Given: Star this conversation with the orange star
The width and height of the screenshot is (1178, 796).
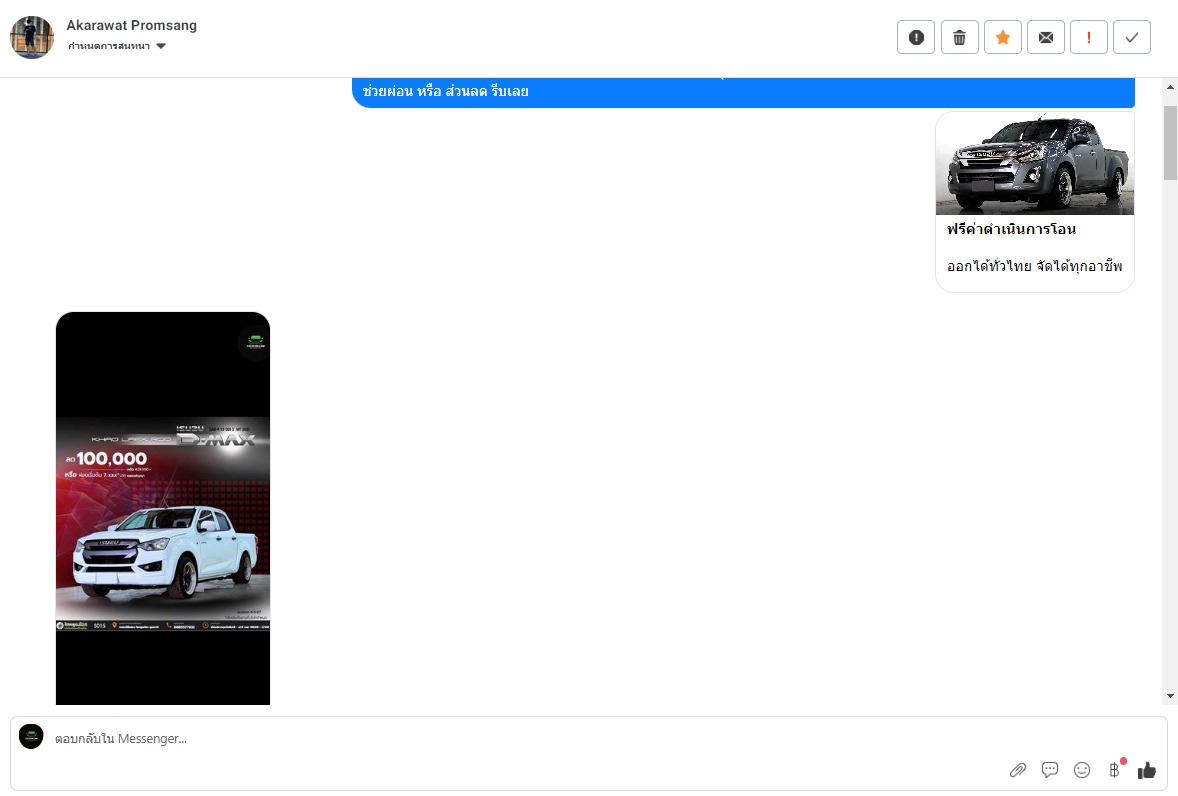Looking at the screenshot, I should pyautogui.click(x=1003, y=38).
